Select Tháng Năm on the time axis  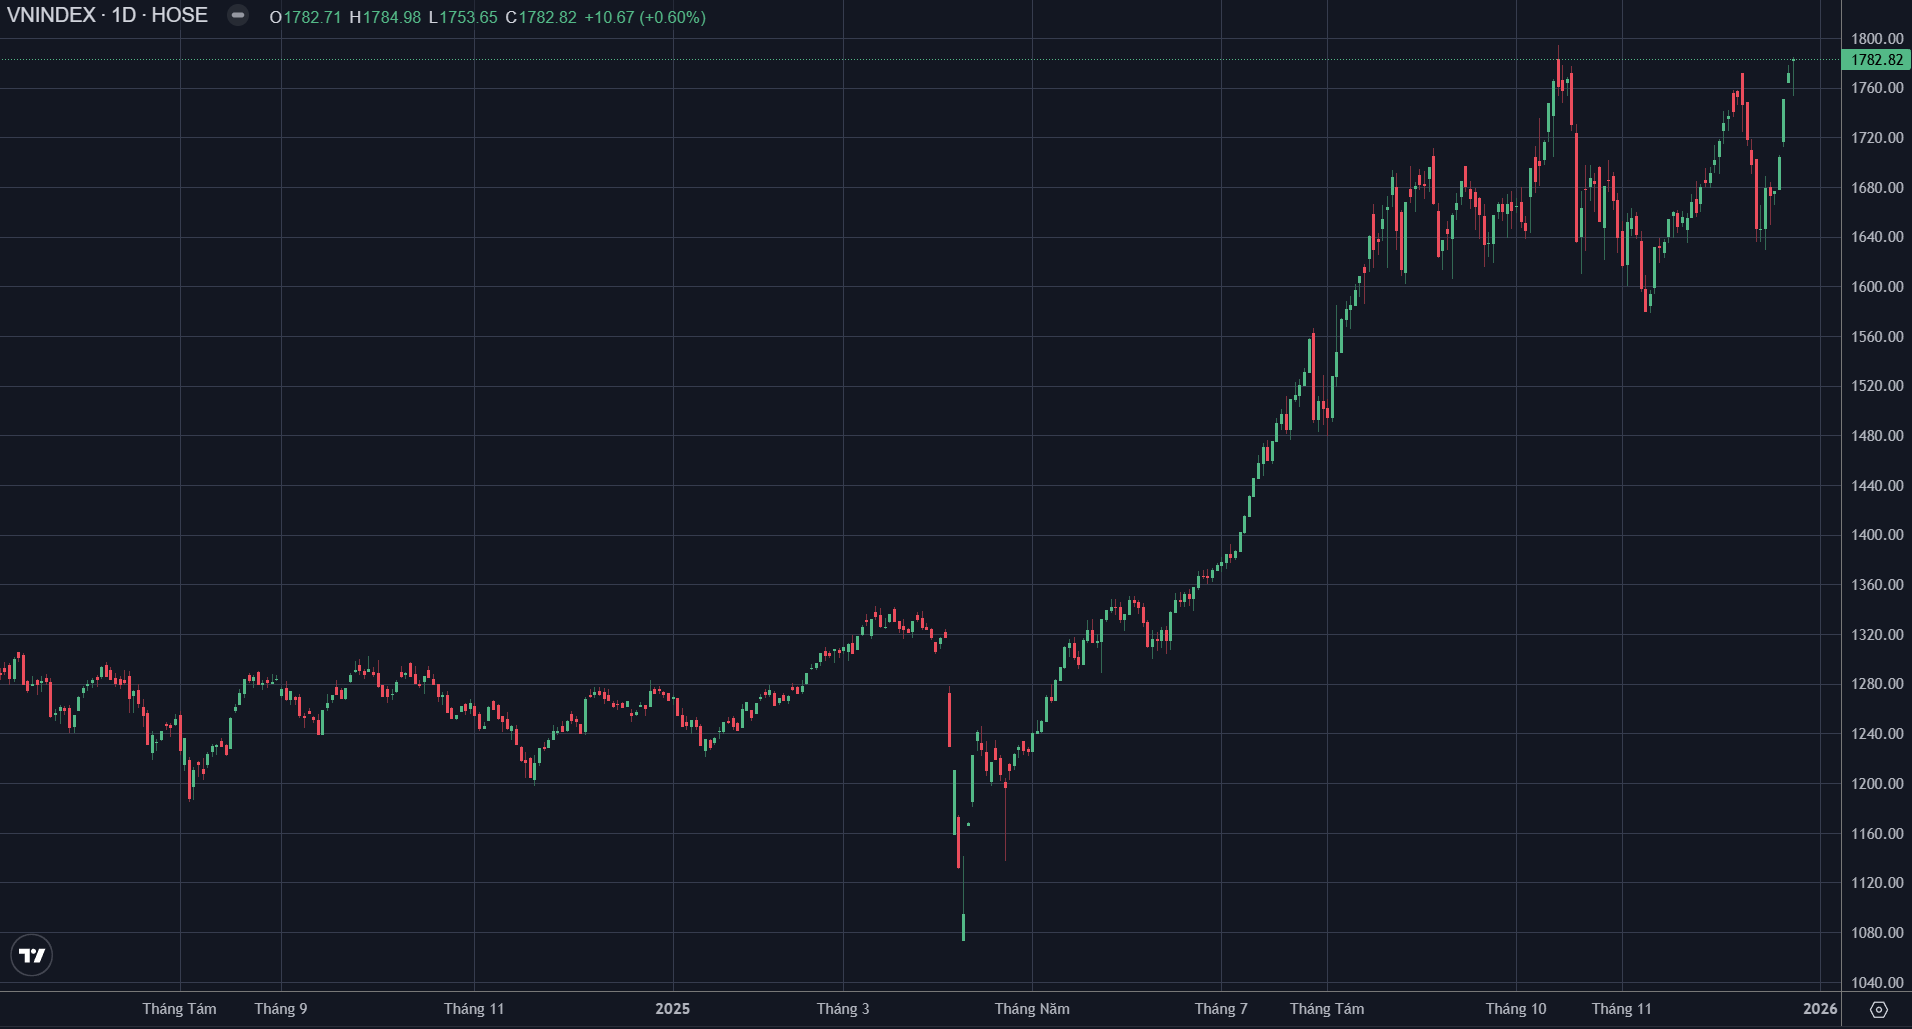(1031, 1009)
